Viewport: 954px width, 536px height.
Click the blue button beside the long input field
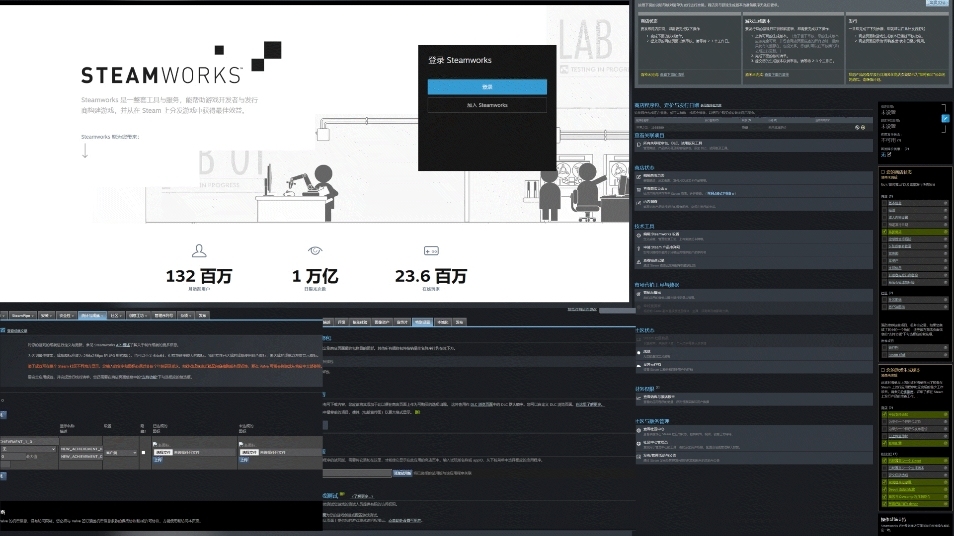tap(402, 473)
